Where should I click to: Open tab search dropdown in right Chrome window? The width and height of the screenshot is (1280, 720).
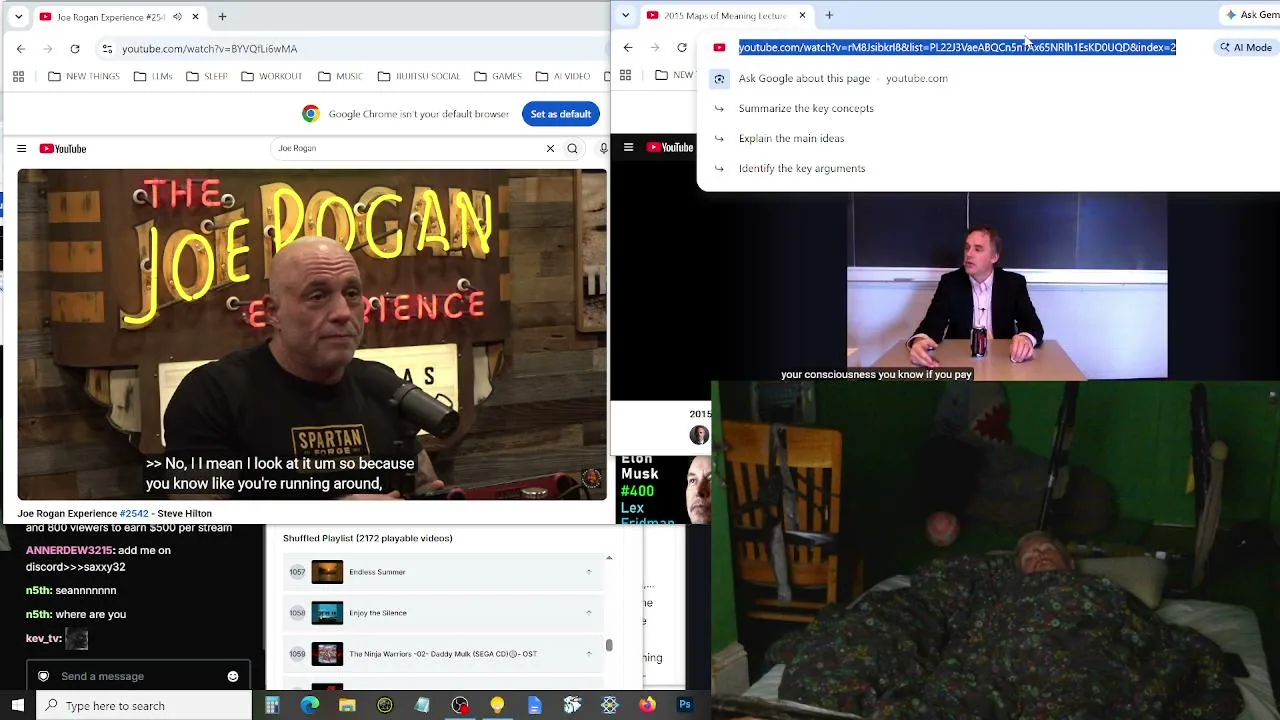(625, 16)
